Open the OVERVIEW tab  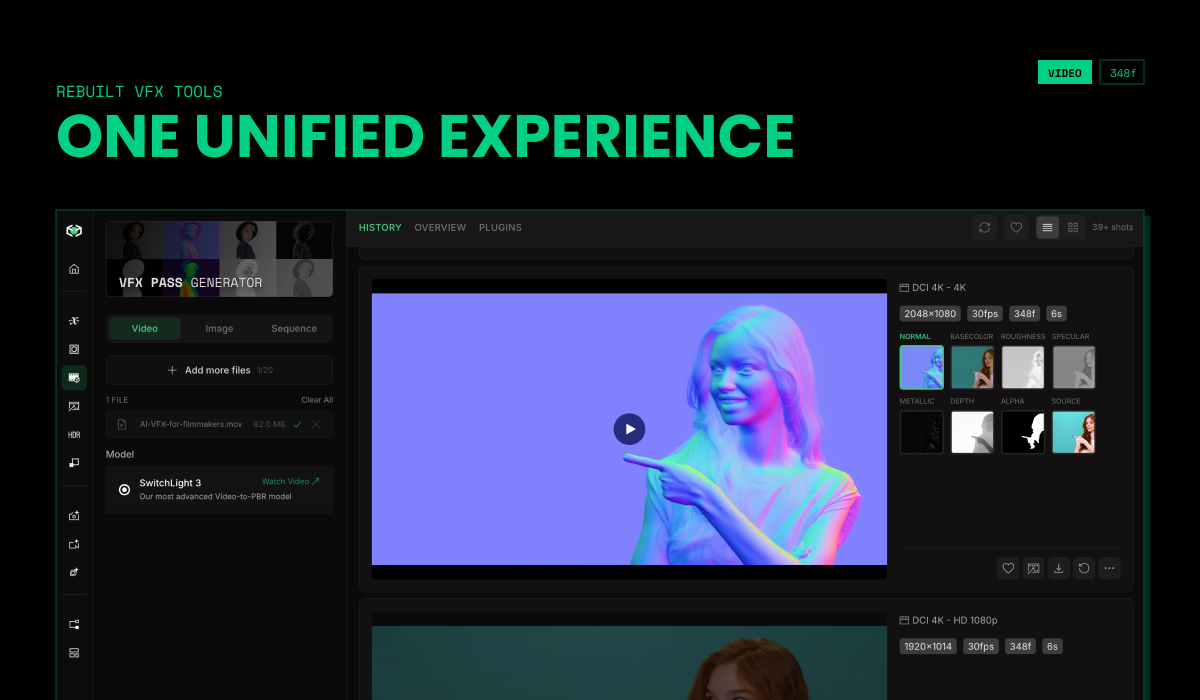(x=440, y=228)
